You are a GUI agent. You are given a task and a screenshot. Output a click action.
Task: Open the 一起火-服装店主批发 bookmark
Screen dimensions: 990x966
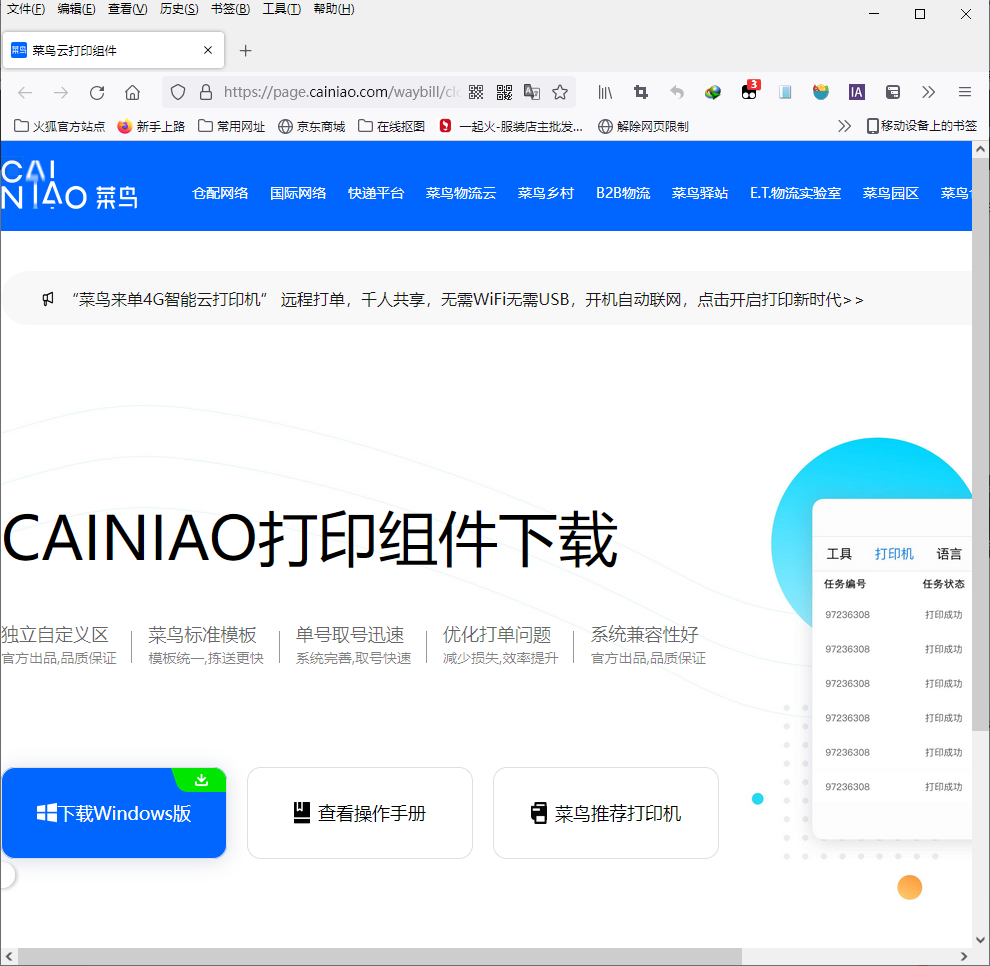click(x=510, y=126)
